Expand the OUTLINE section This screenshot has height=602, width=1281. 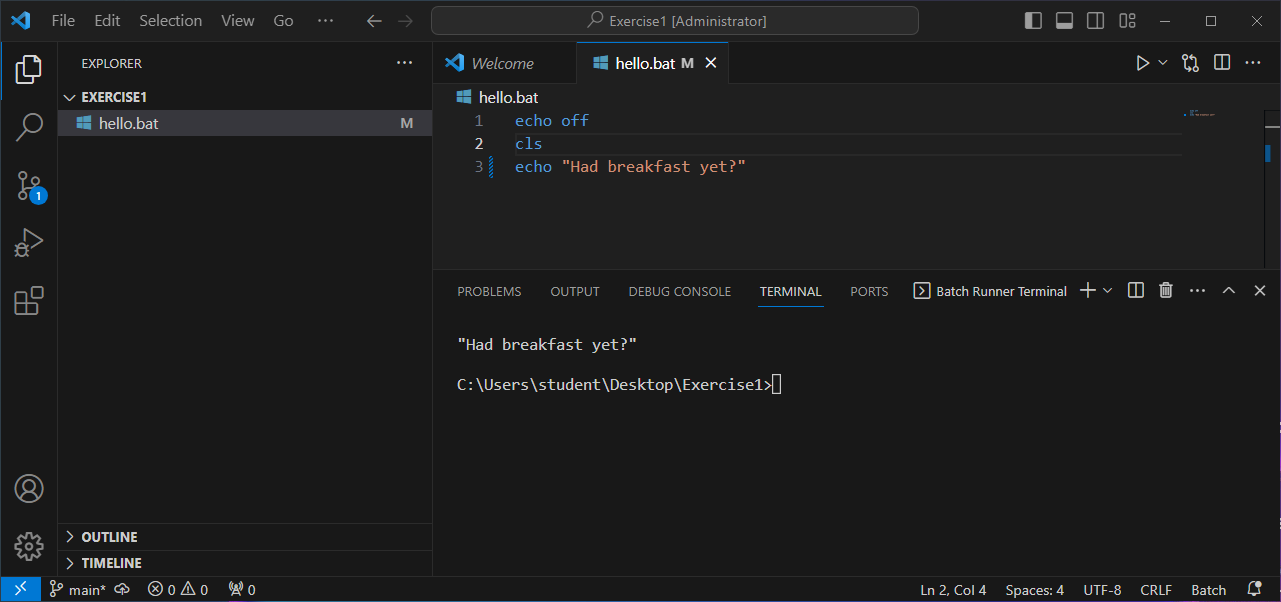point(109,537)
